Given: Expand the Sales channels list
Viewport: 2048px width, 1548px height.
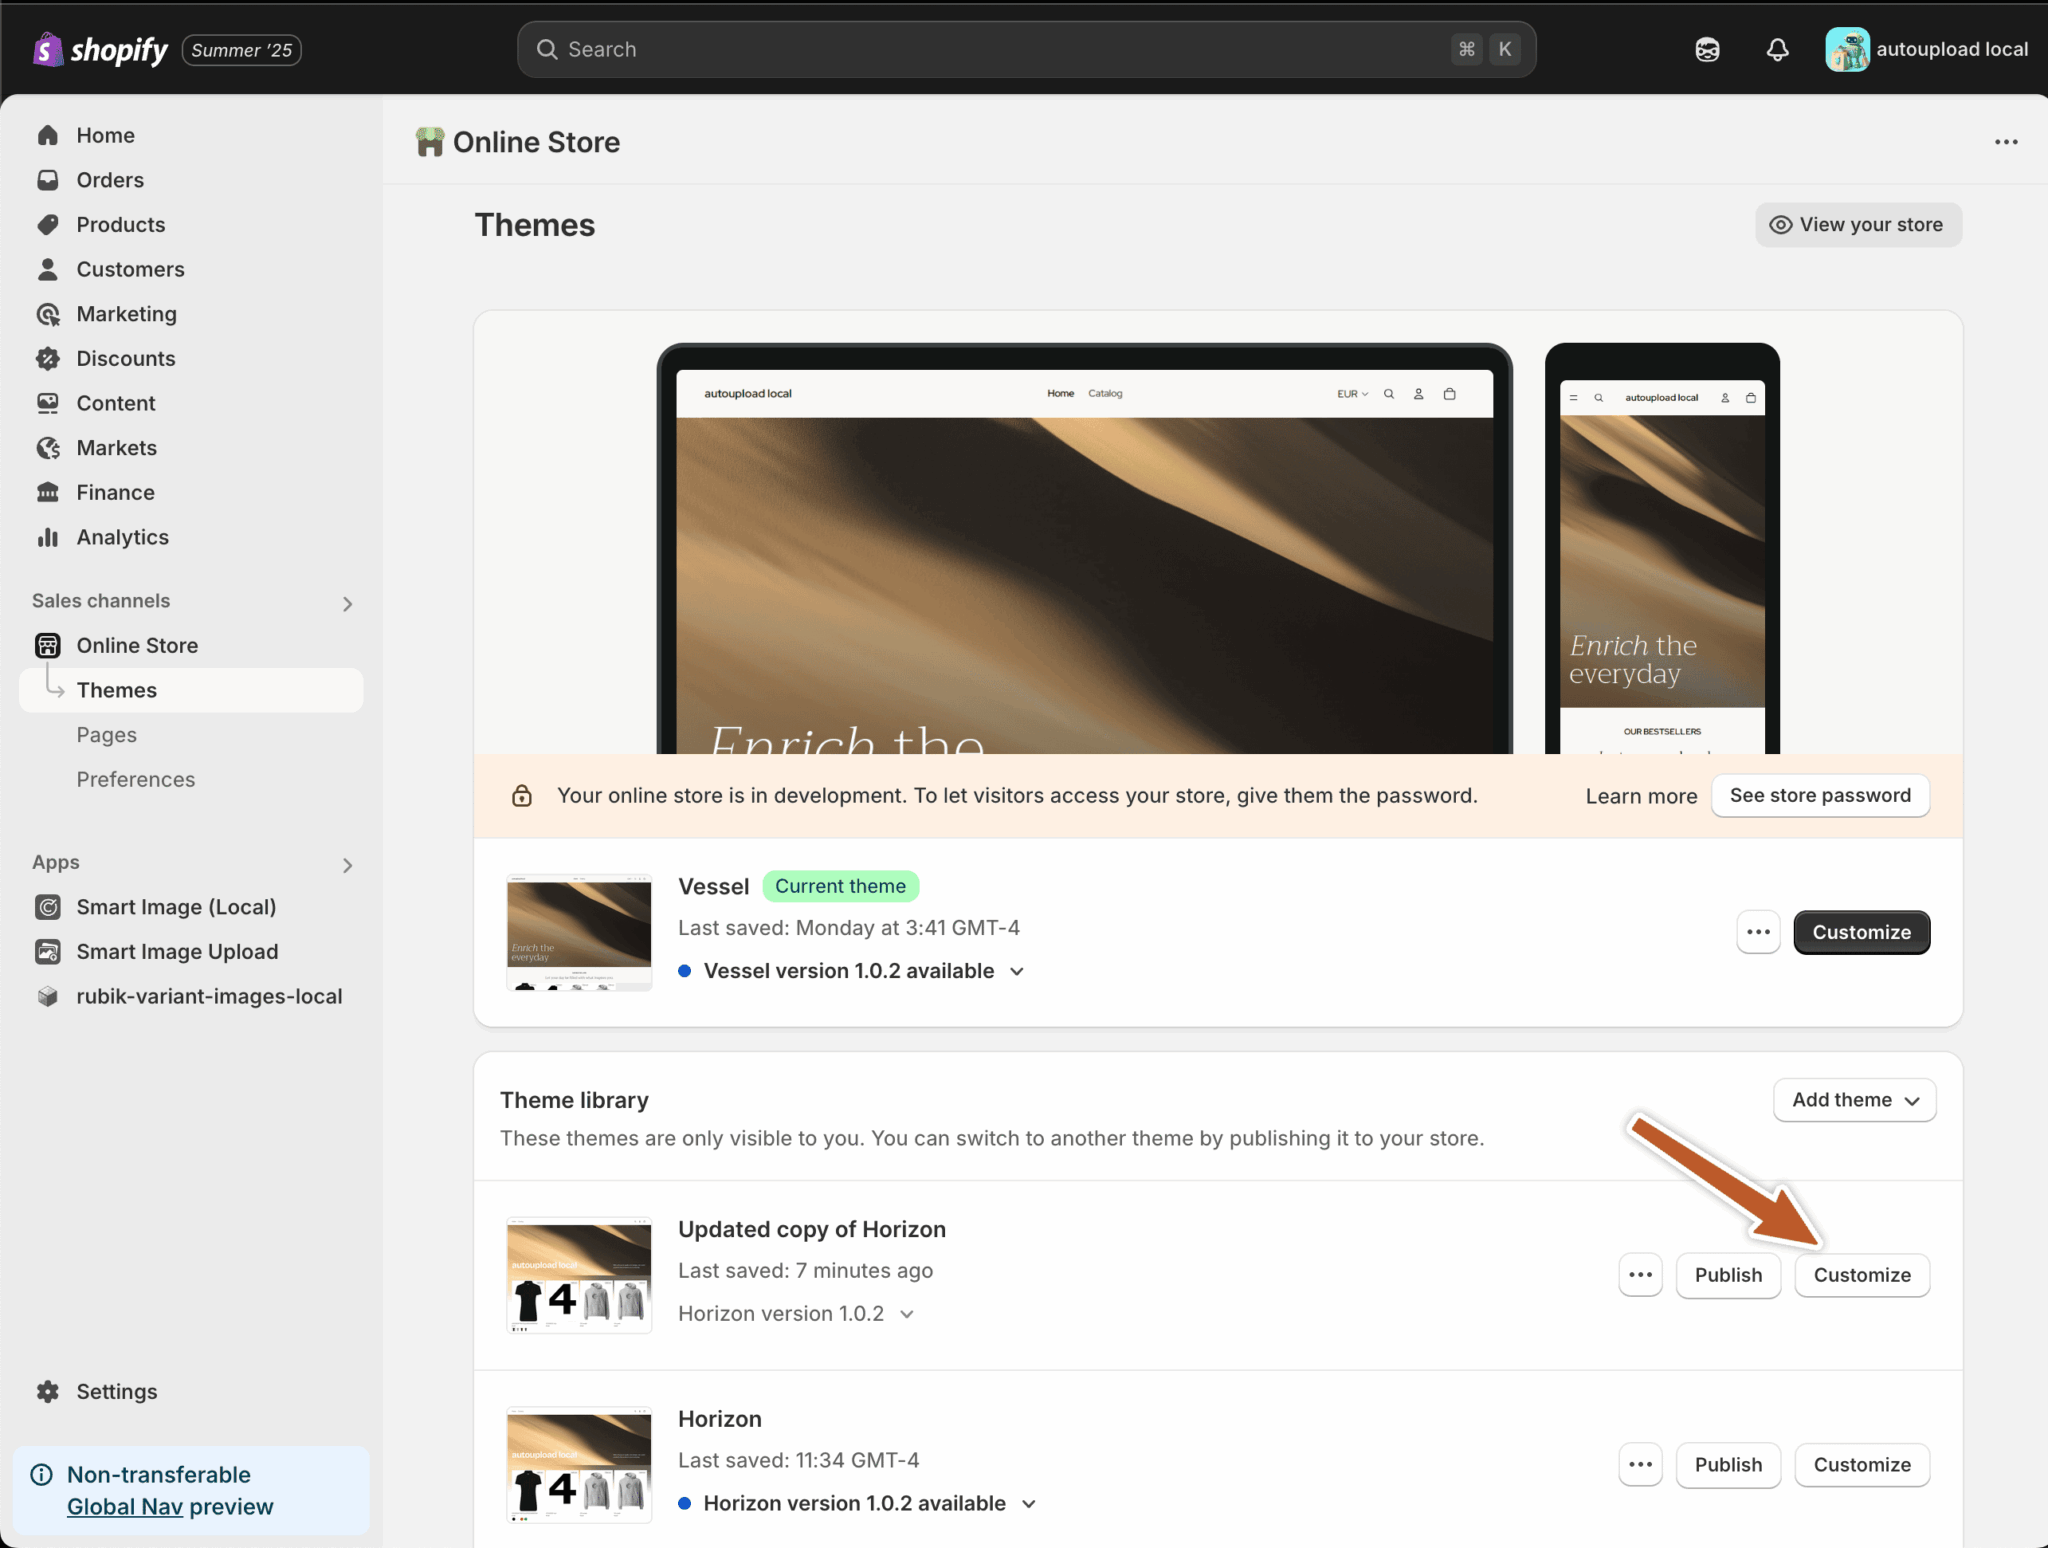Looking at the screenshot, I should (347, 602).
